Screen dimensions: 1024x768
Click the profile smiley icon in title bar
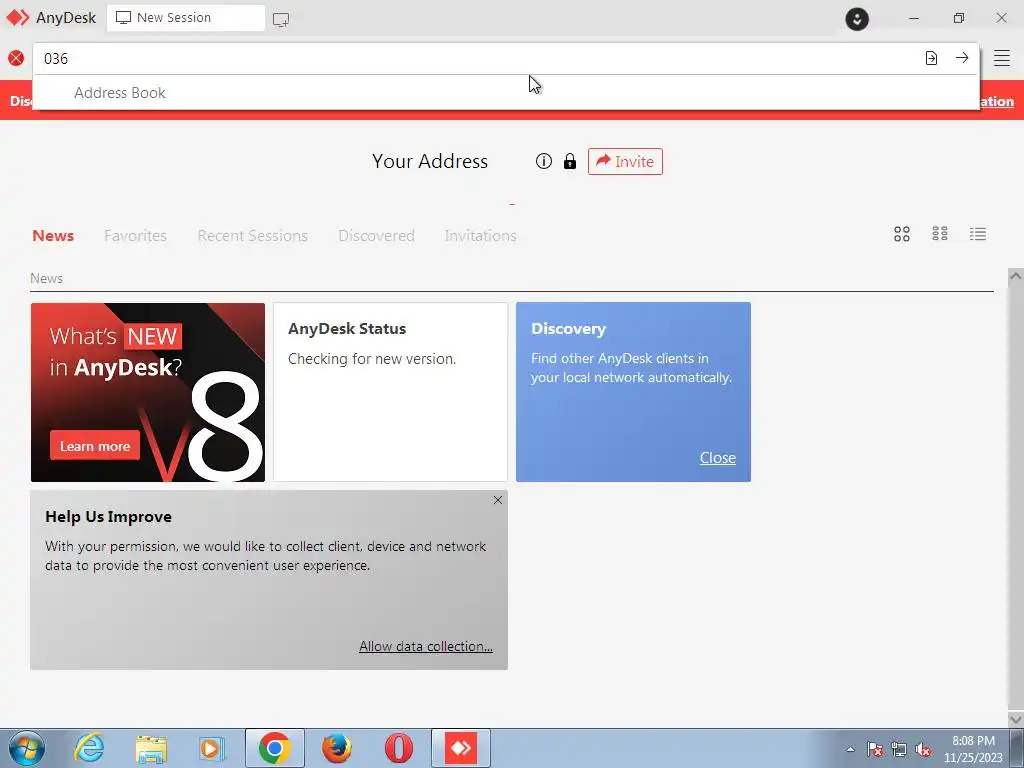click(857, 18)
